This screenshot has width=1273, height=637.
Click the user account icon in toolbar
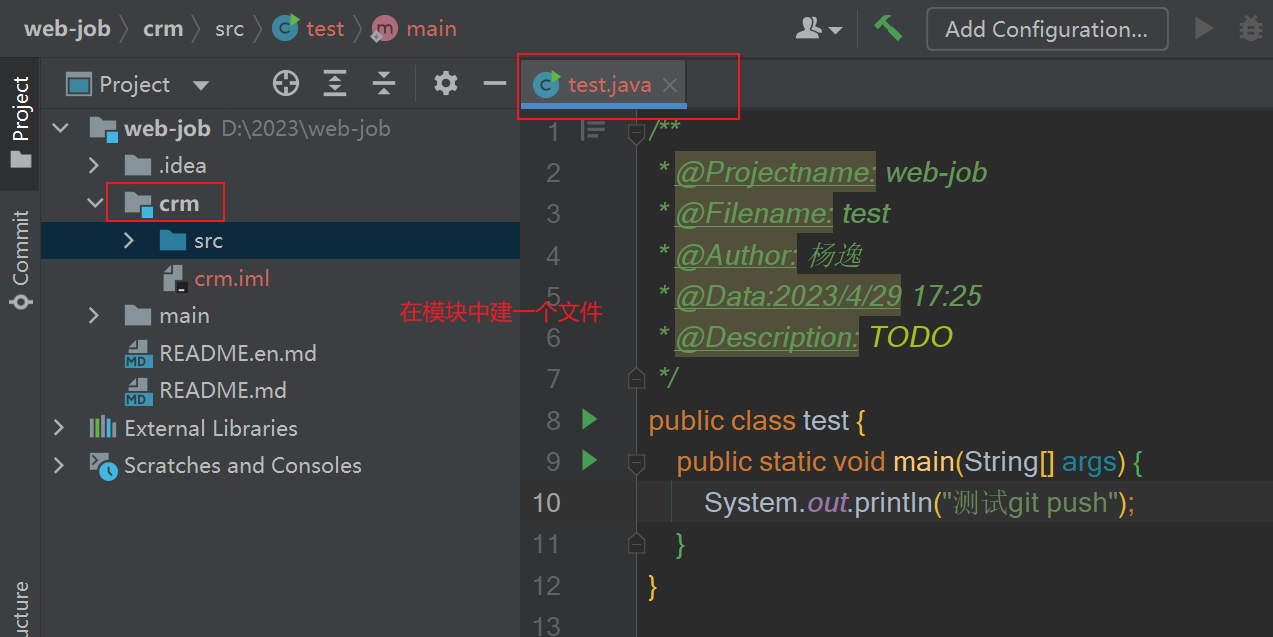(x=817, y=29)
